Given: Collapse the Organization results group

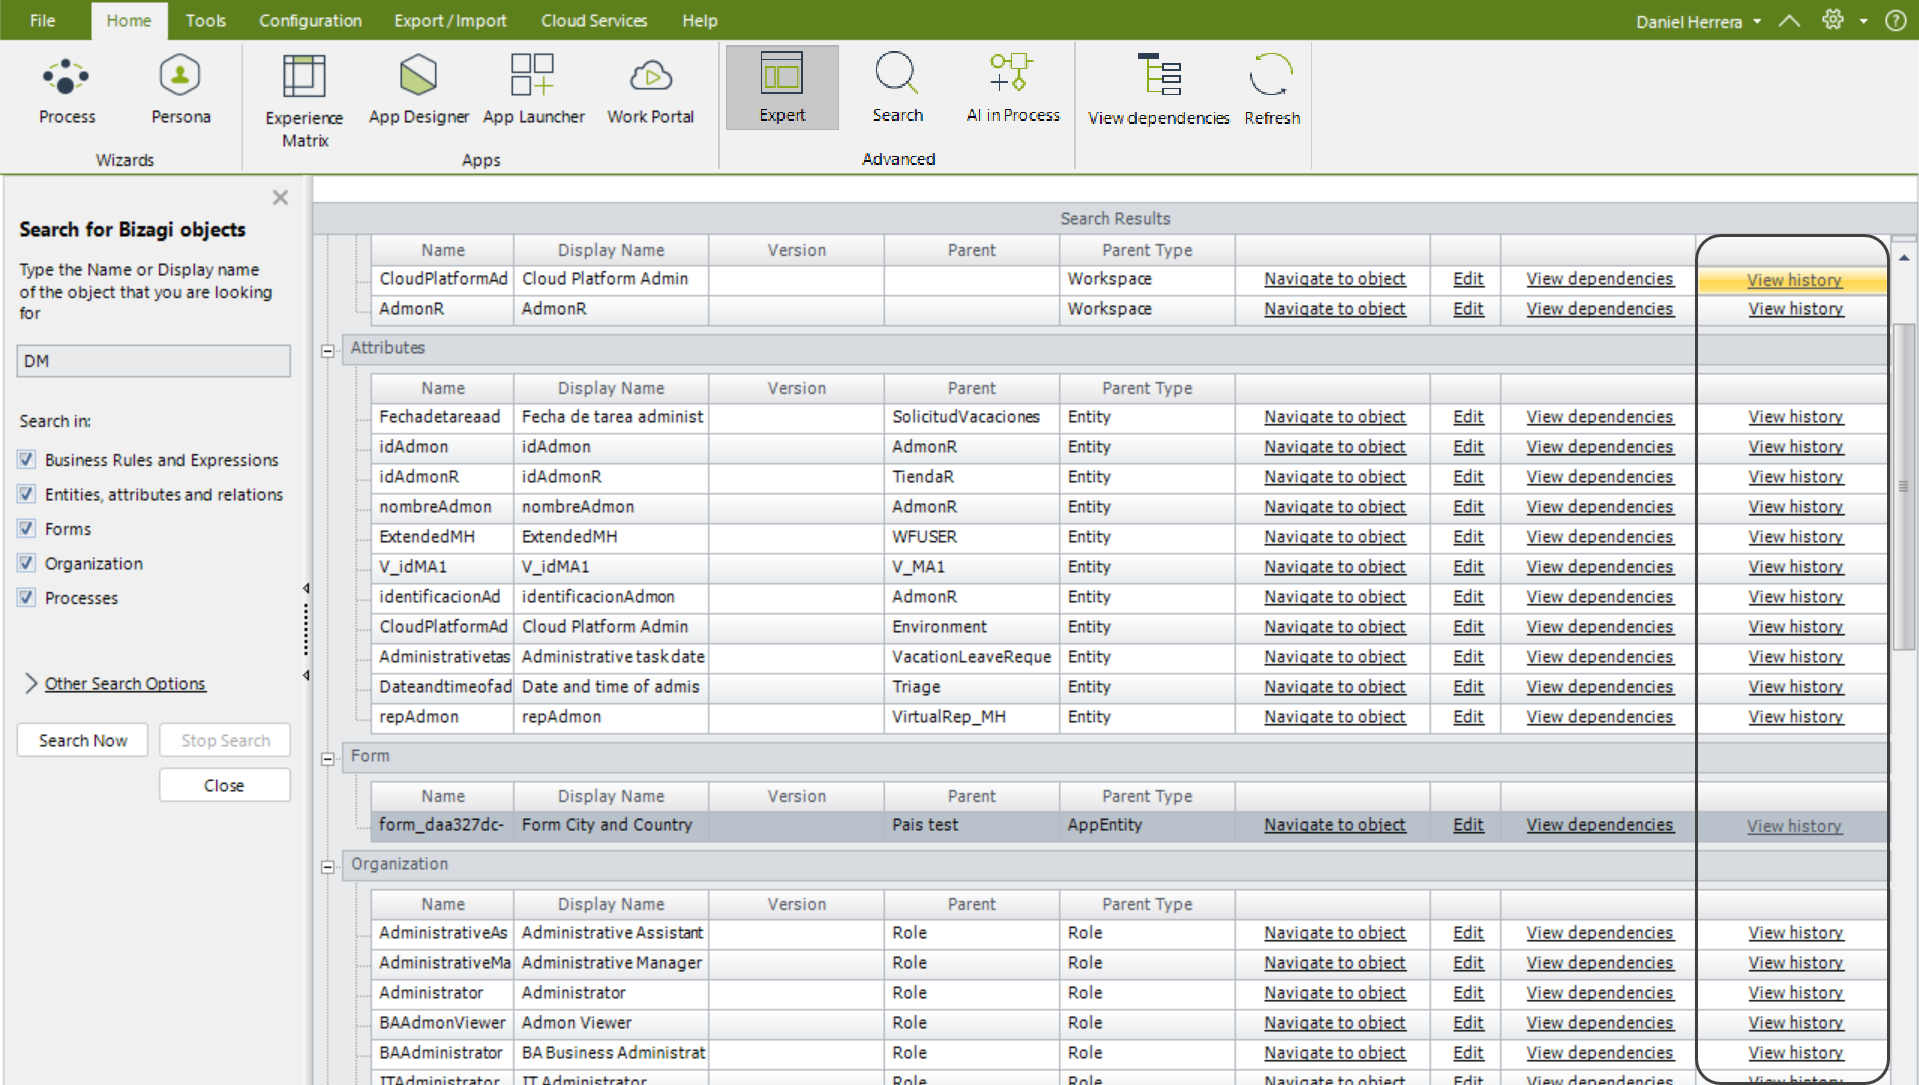Looking at the screenshot, I should point(327,866).
